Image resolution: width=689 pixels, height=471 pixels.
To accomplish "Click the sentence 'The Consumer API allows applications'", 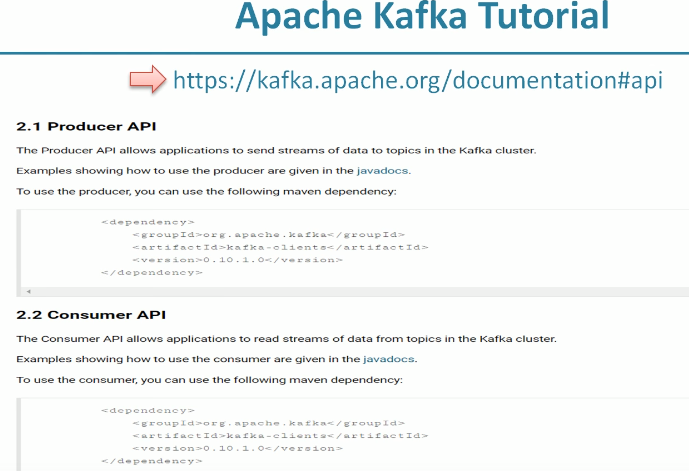I will [x=286, y=339].
